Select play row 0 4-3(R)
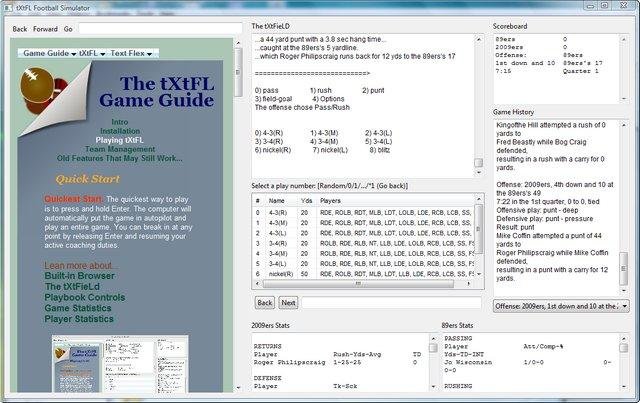 pos(364,213)
